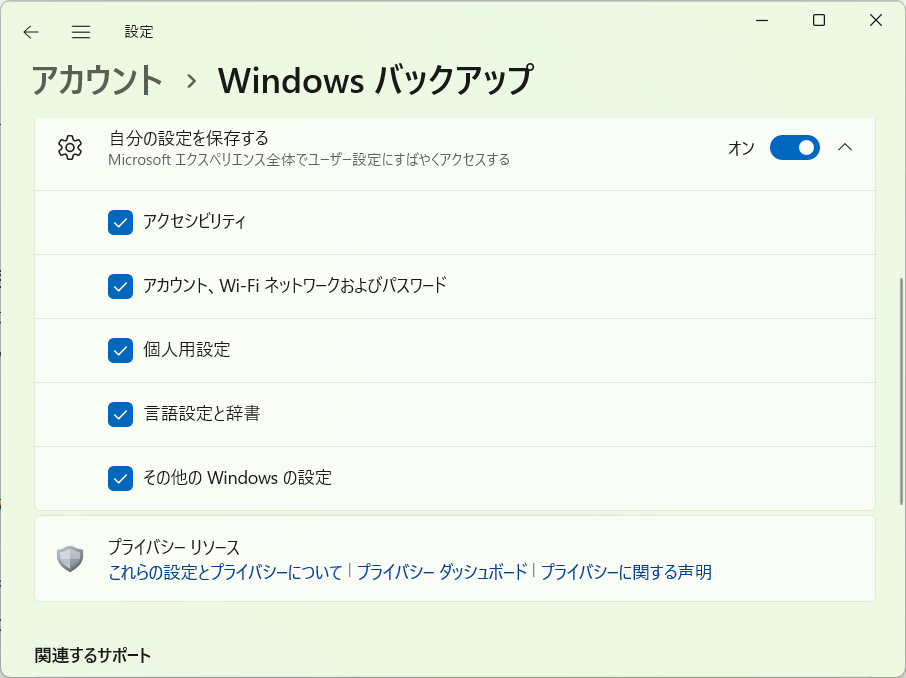Open the hamburger navigation menu
The width and height of the screenshot is (906, 678).
[81, 32]
